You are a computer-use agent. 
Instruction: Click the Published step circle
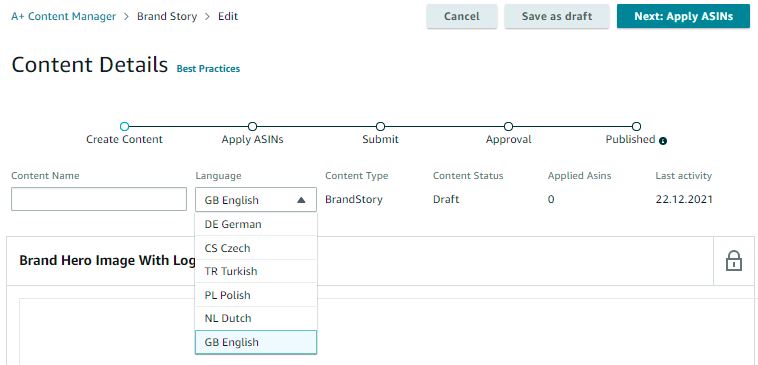pyautogui.click(x=636, y=127)
